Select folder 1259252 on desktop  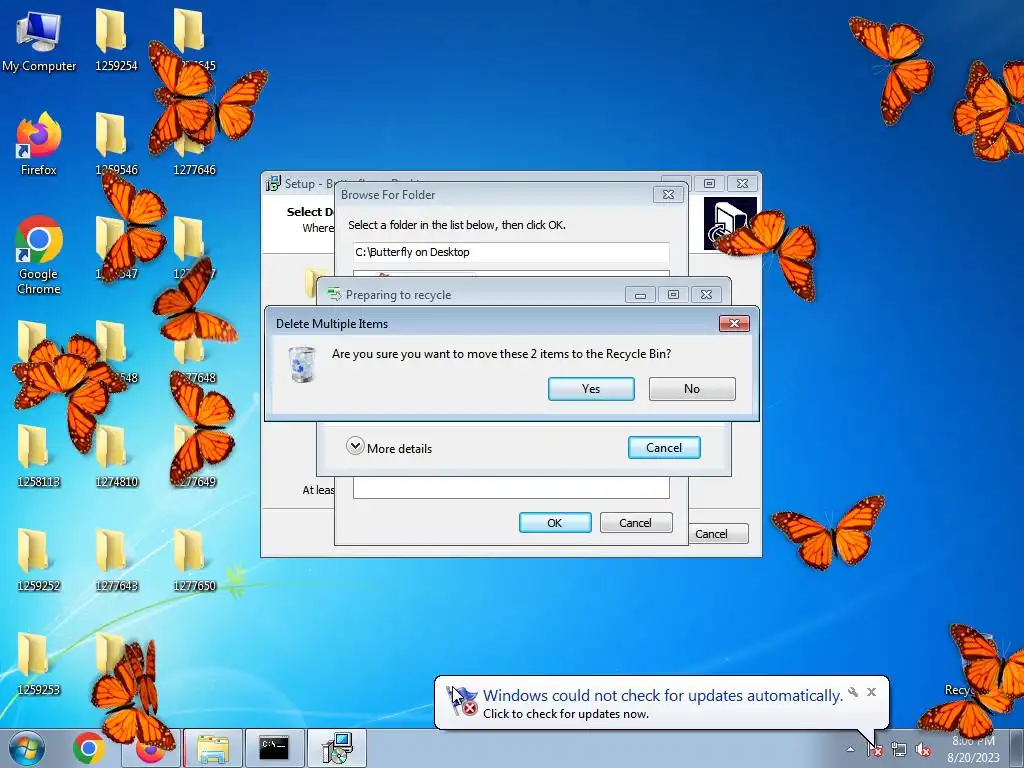[39, 560]
